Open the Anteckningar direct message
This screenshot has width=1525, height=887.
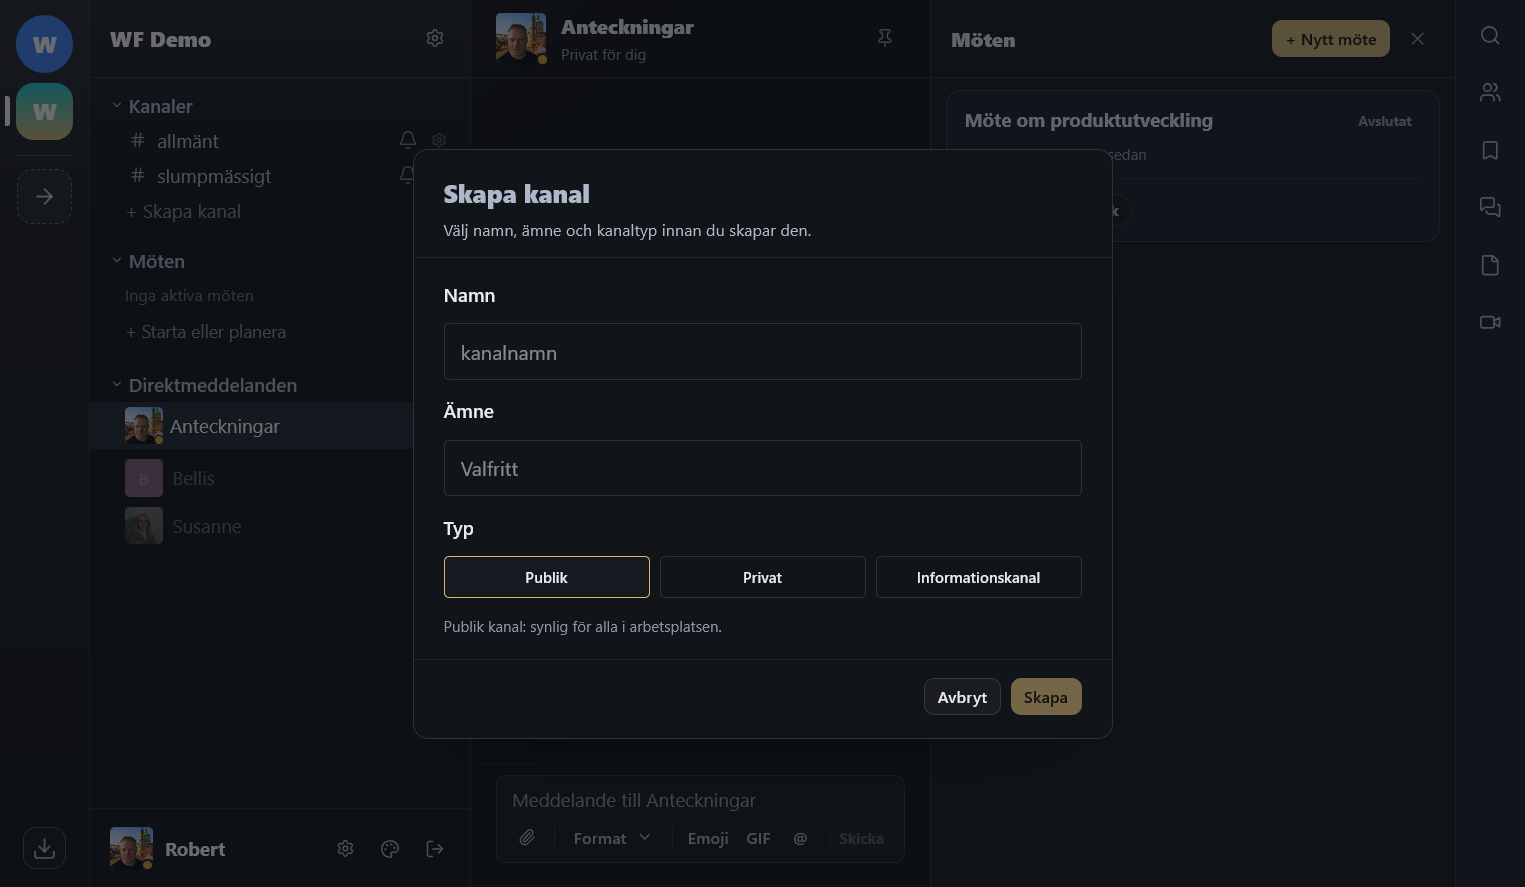click(x=224, y=426)
